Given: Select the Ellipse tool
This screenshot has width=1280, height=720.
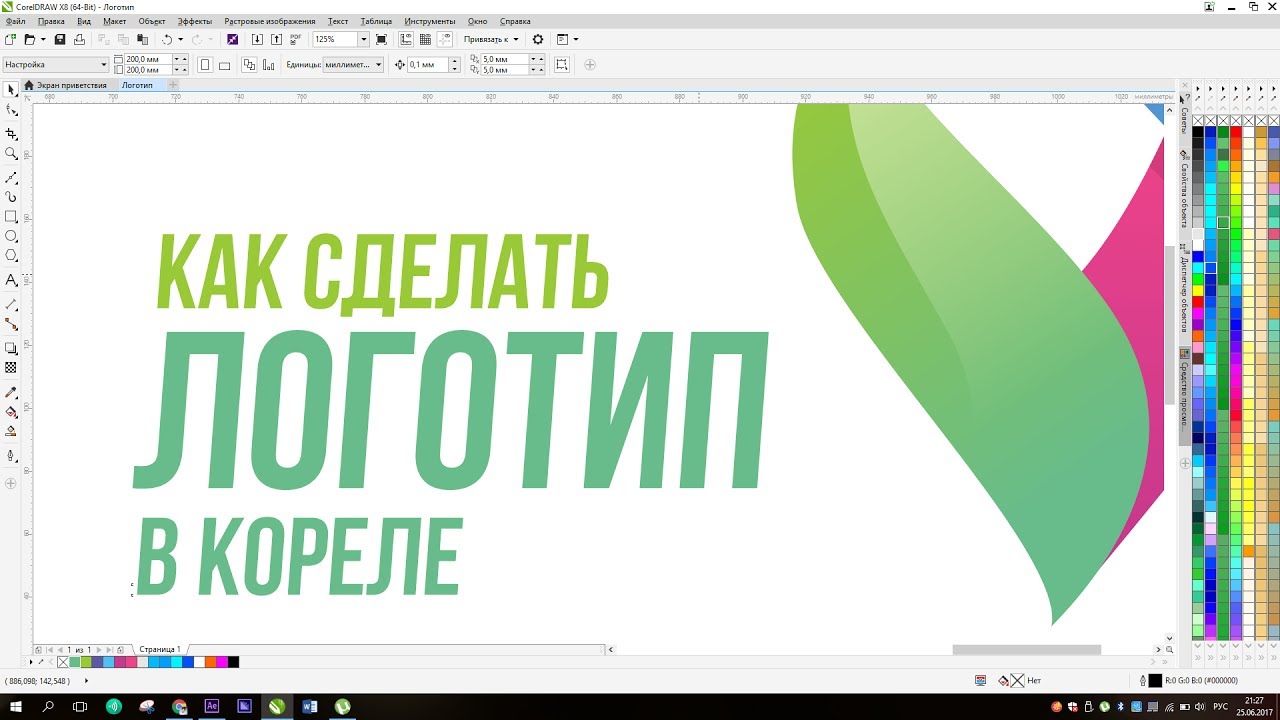Looking at the screenshot, I should (x=12, y=236).
